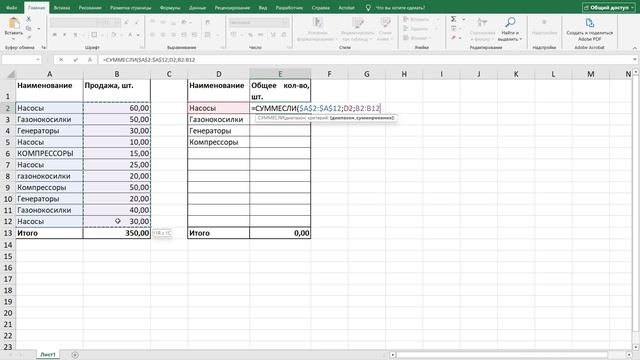
Task: Confirm the formula with the checkmark icon
Action: tap(76, 60)
